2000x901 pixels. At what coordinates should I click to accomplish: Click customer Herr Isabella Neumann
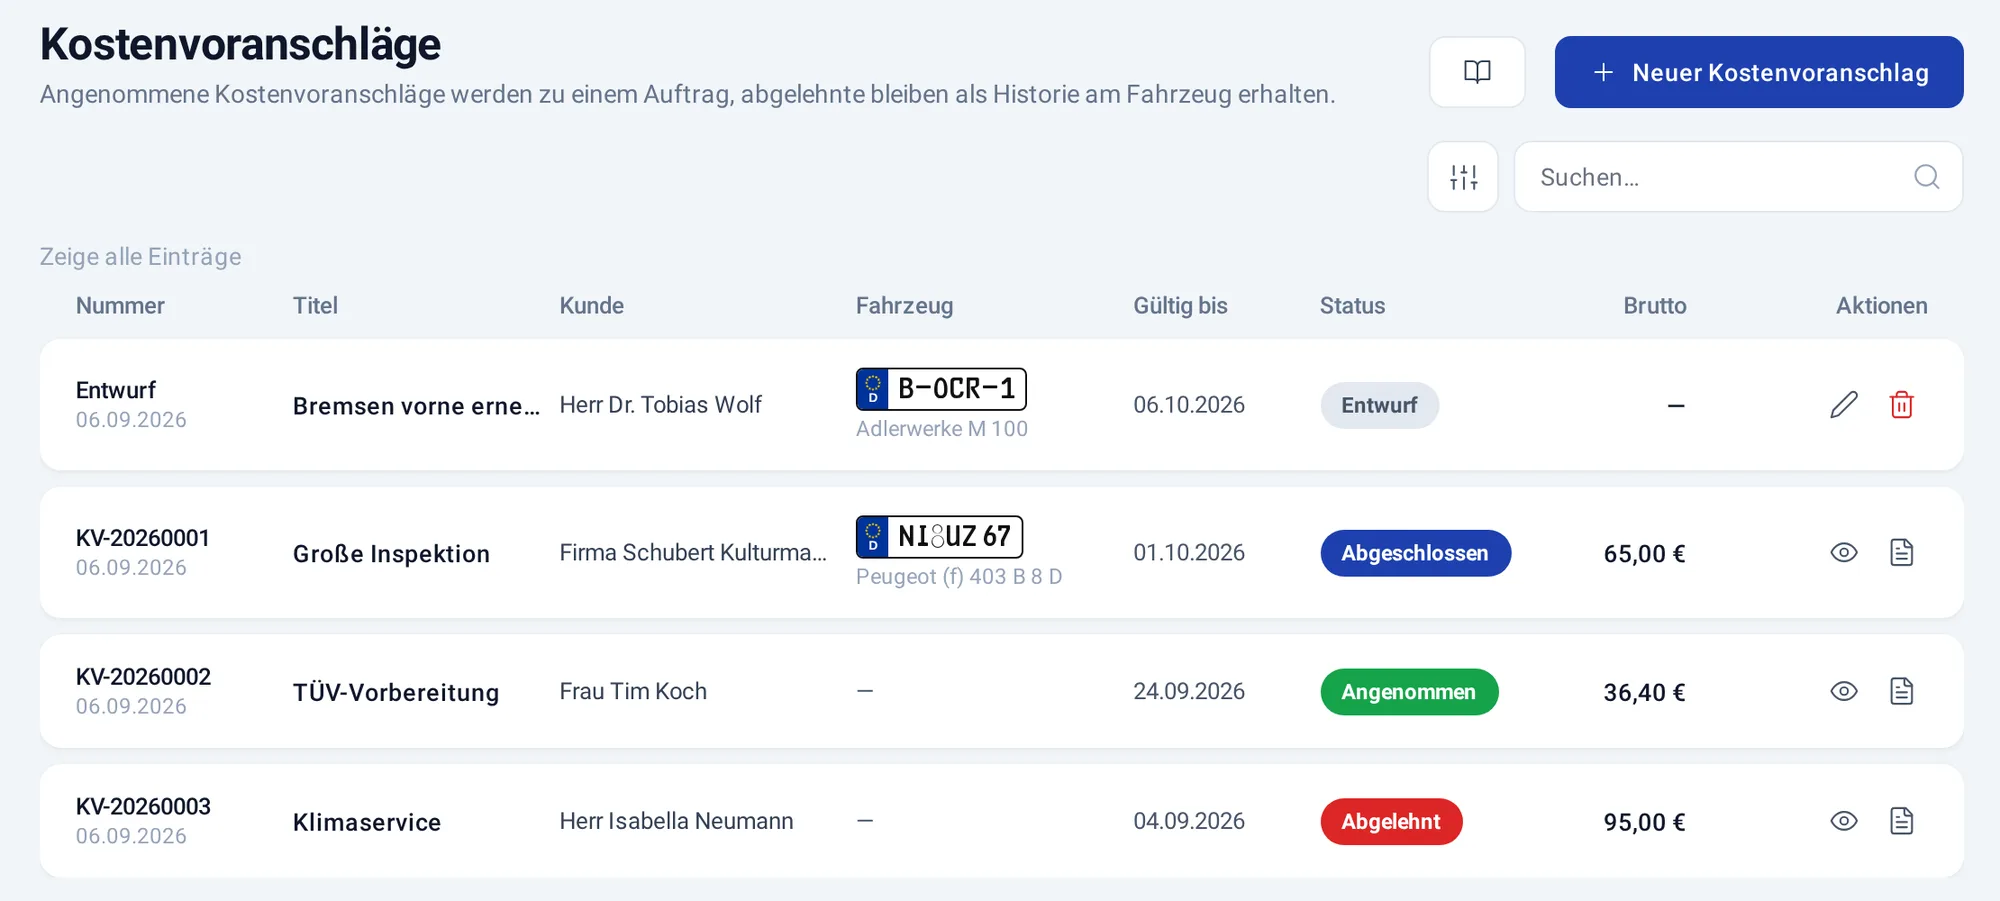(x=676, y=821)
